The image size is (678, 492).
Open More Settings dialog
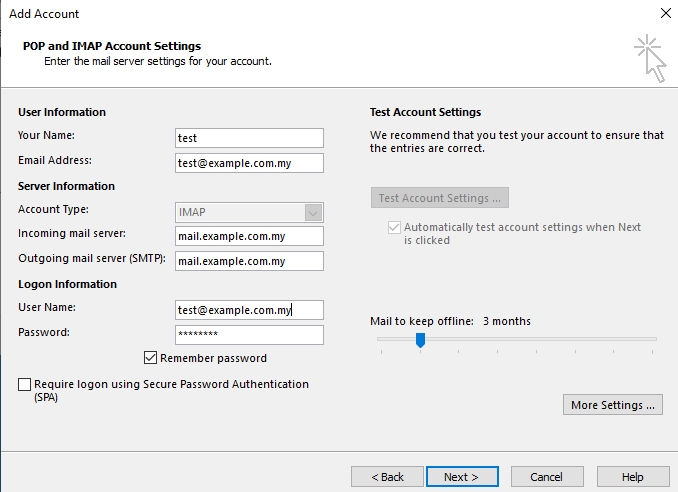coord(613,405)
